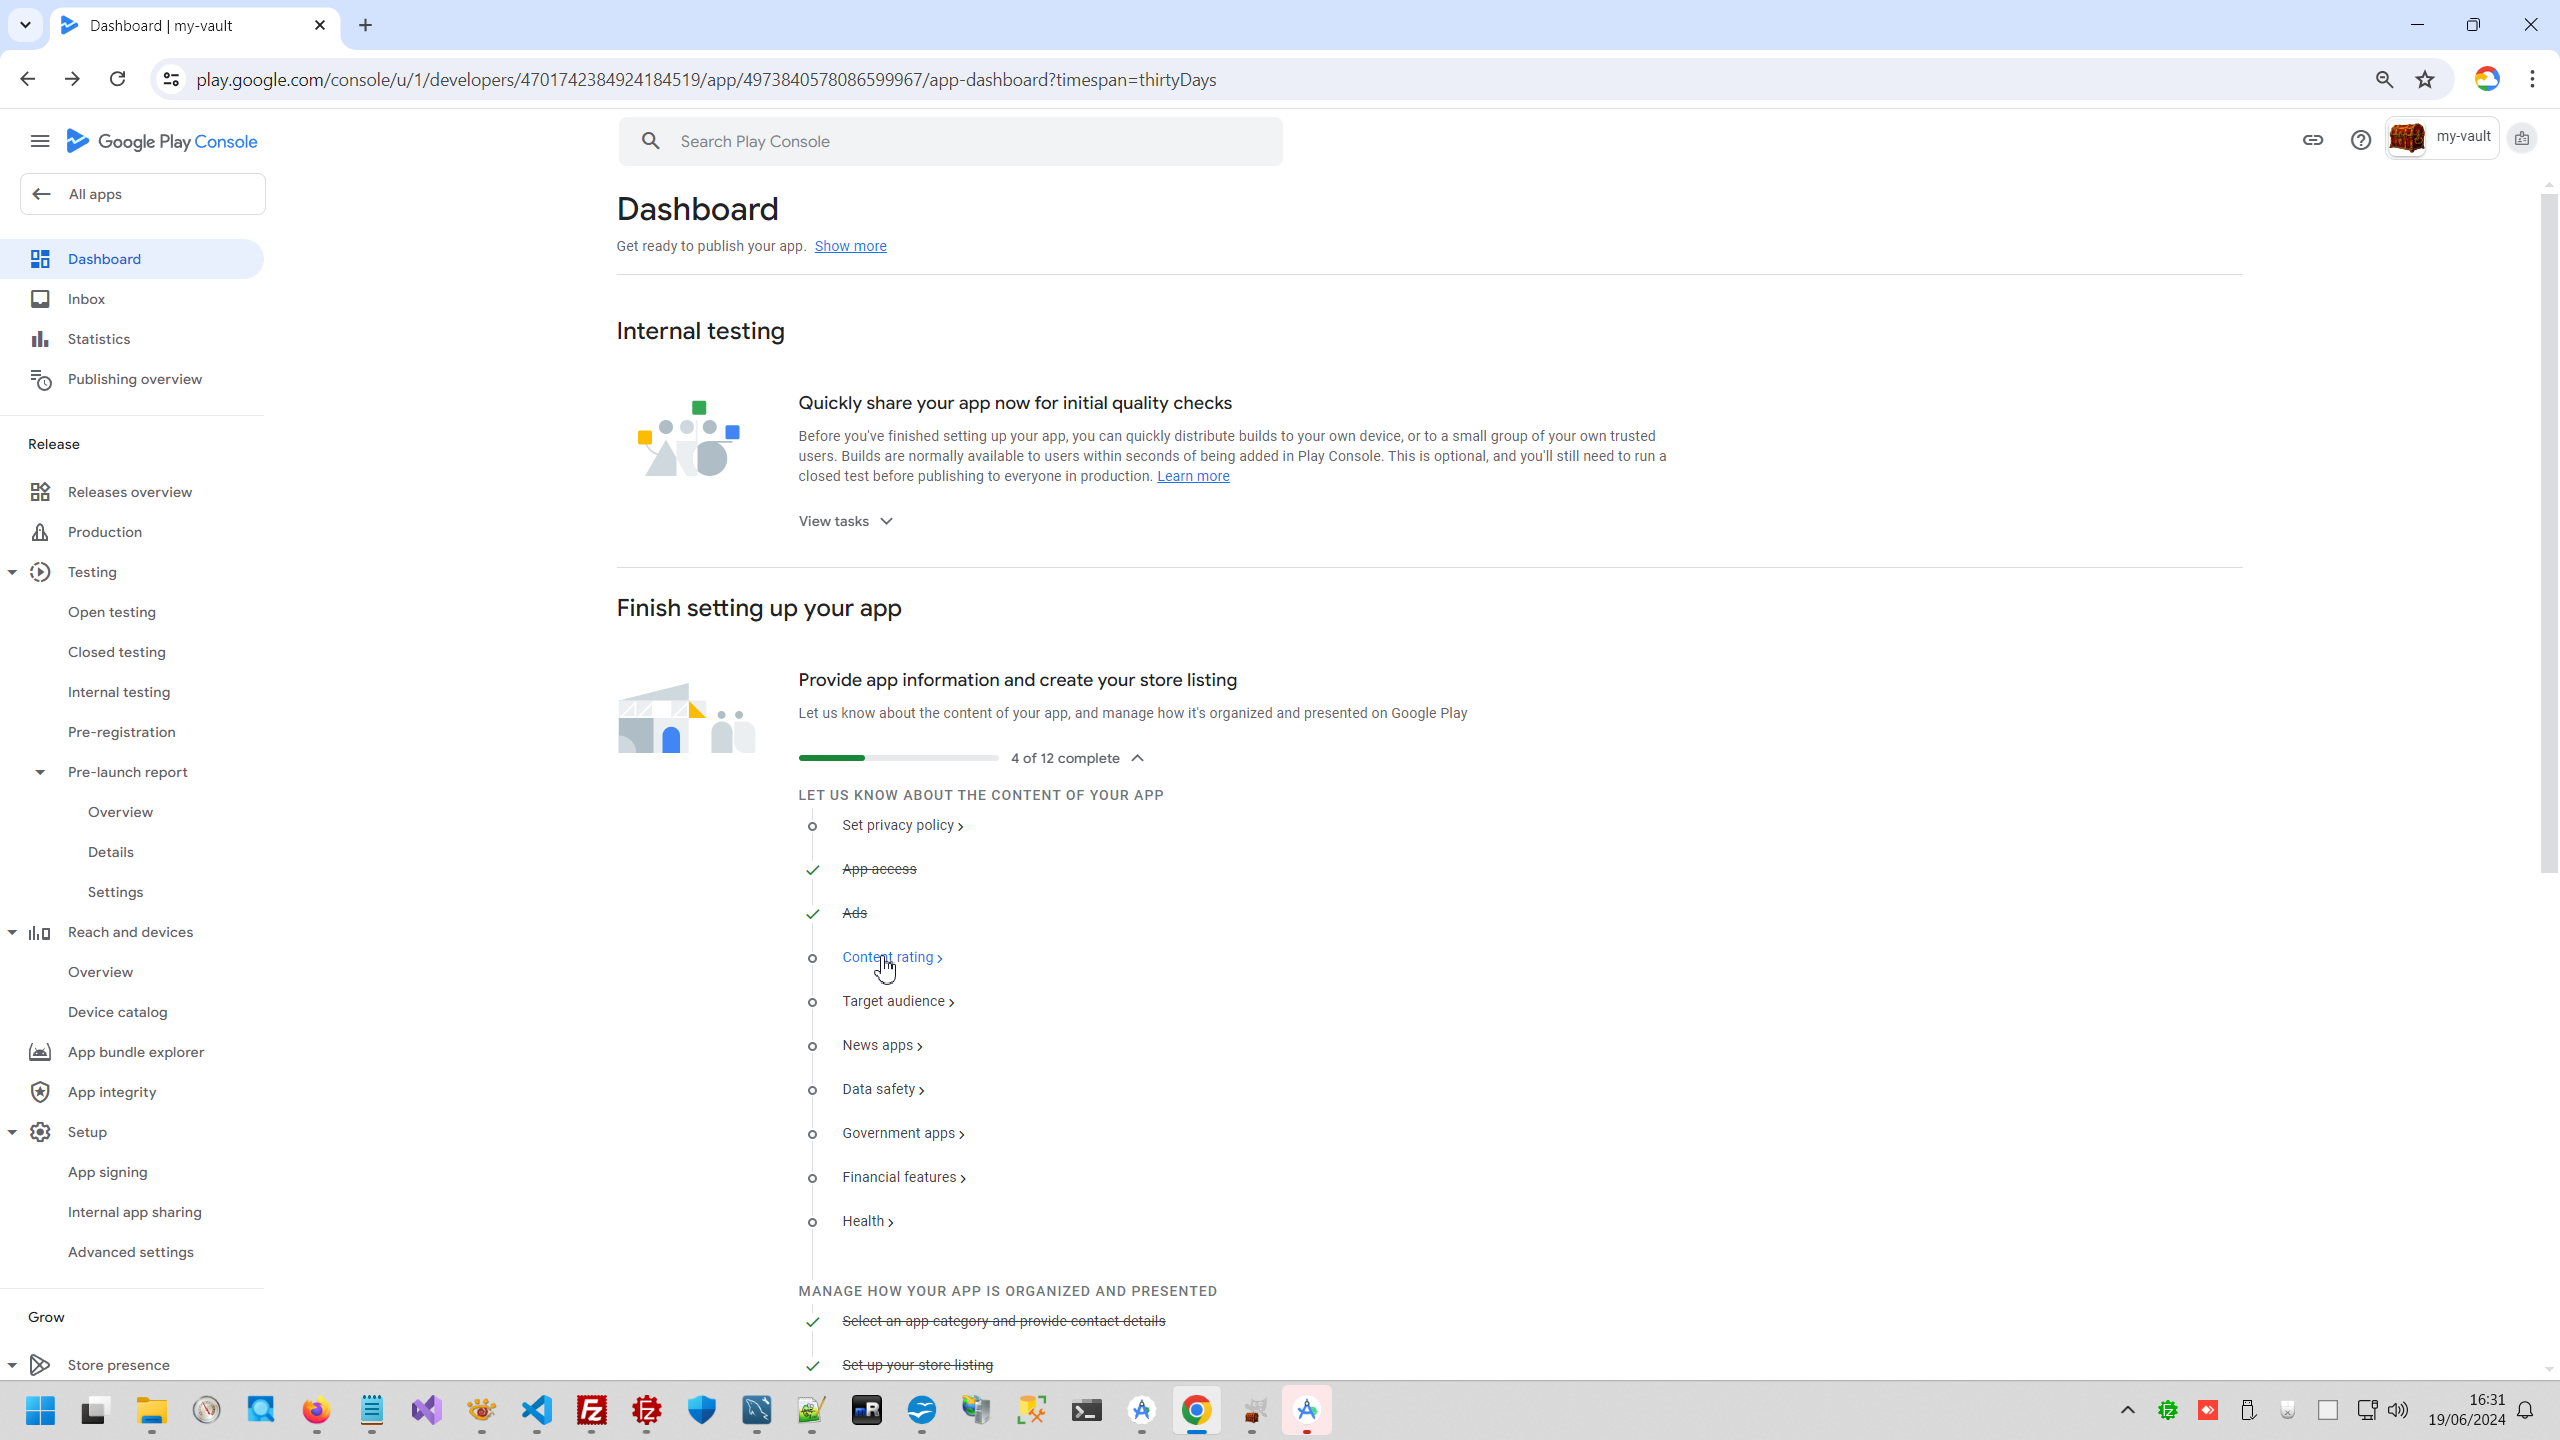Go back to All apps
The width and height of the screenshot is (2560, 1440).
pos(142,194)
